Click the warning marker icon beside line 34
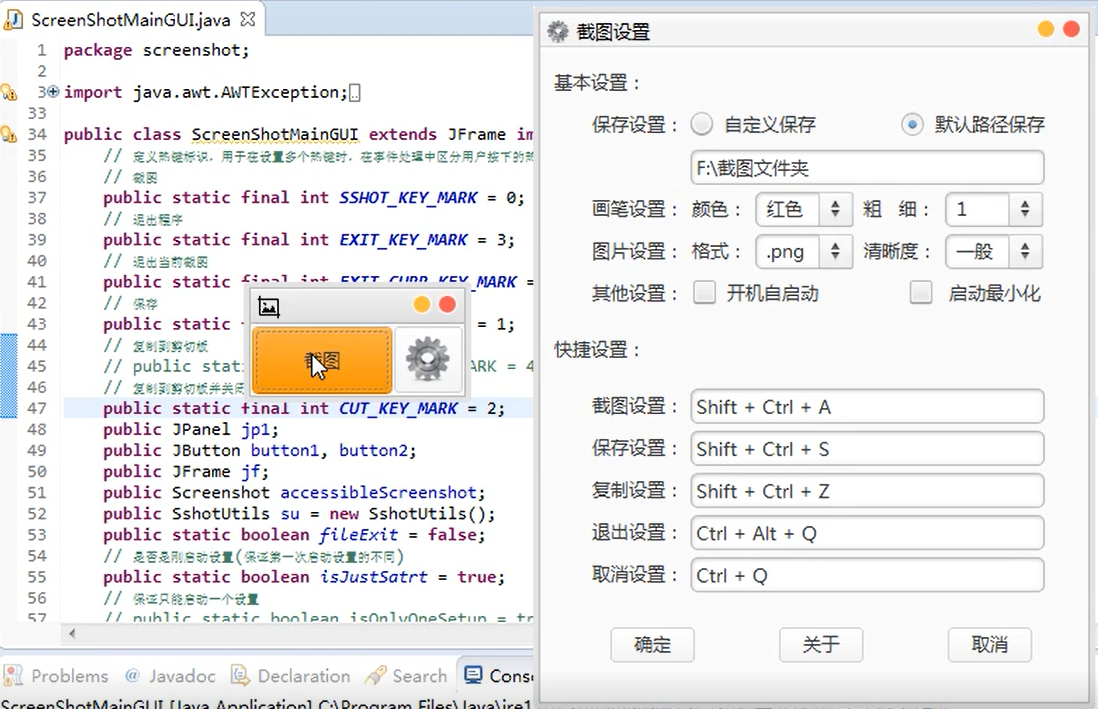 [x=8, y=133]
